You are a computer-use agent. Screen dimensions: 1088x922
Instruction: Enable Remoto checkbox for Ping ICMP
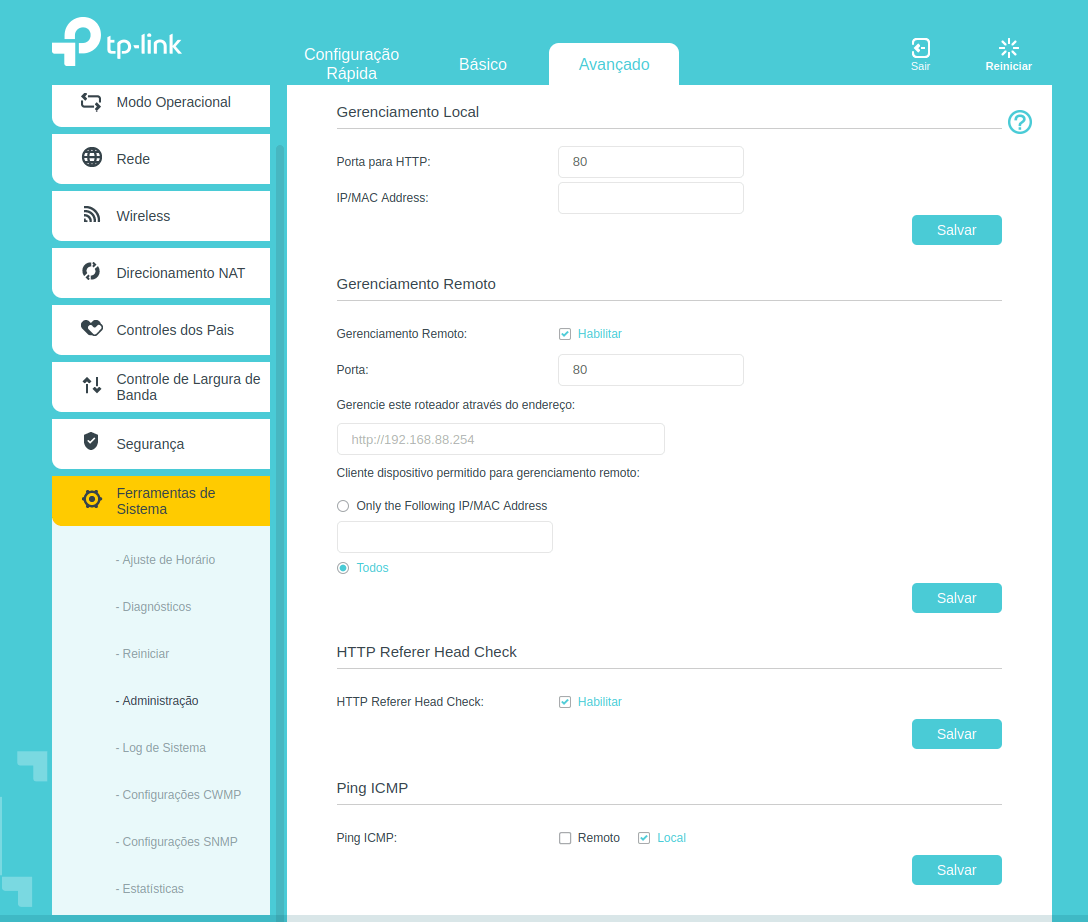(x=565, y=838)
